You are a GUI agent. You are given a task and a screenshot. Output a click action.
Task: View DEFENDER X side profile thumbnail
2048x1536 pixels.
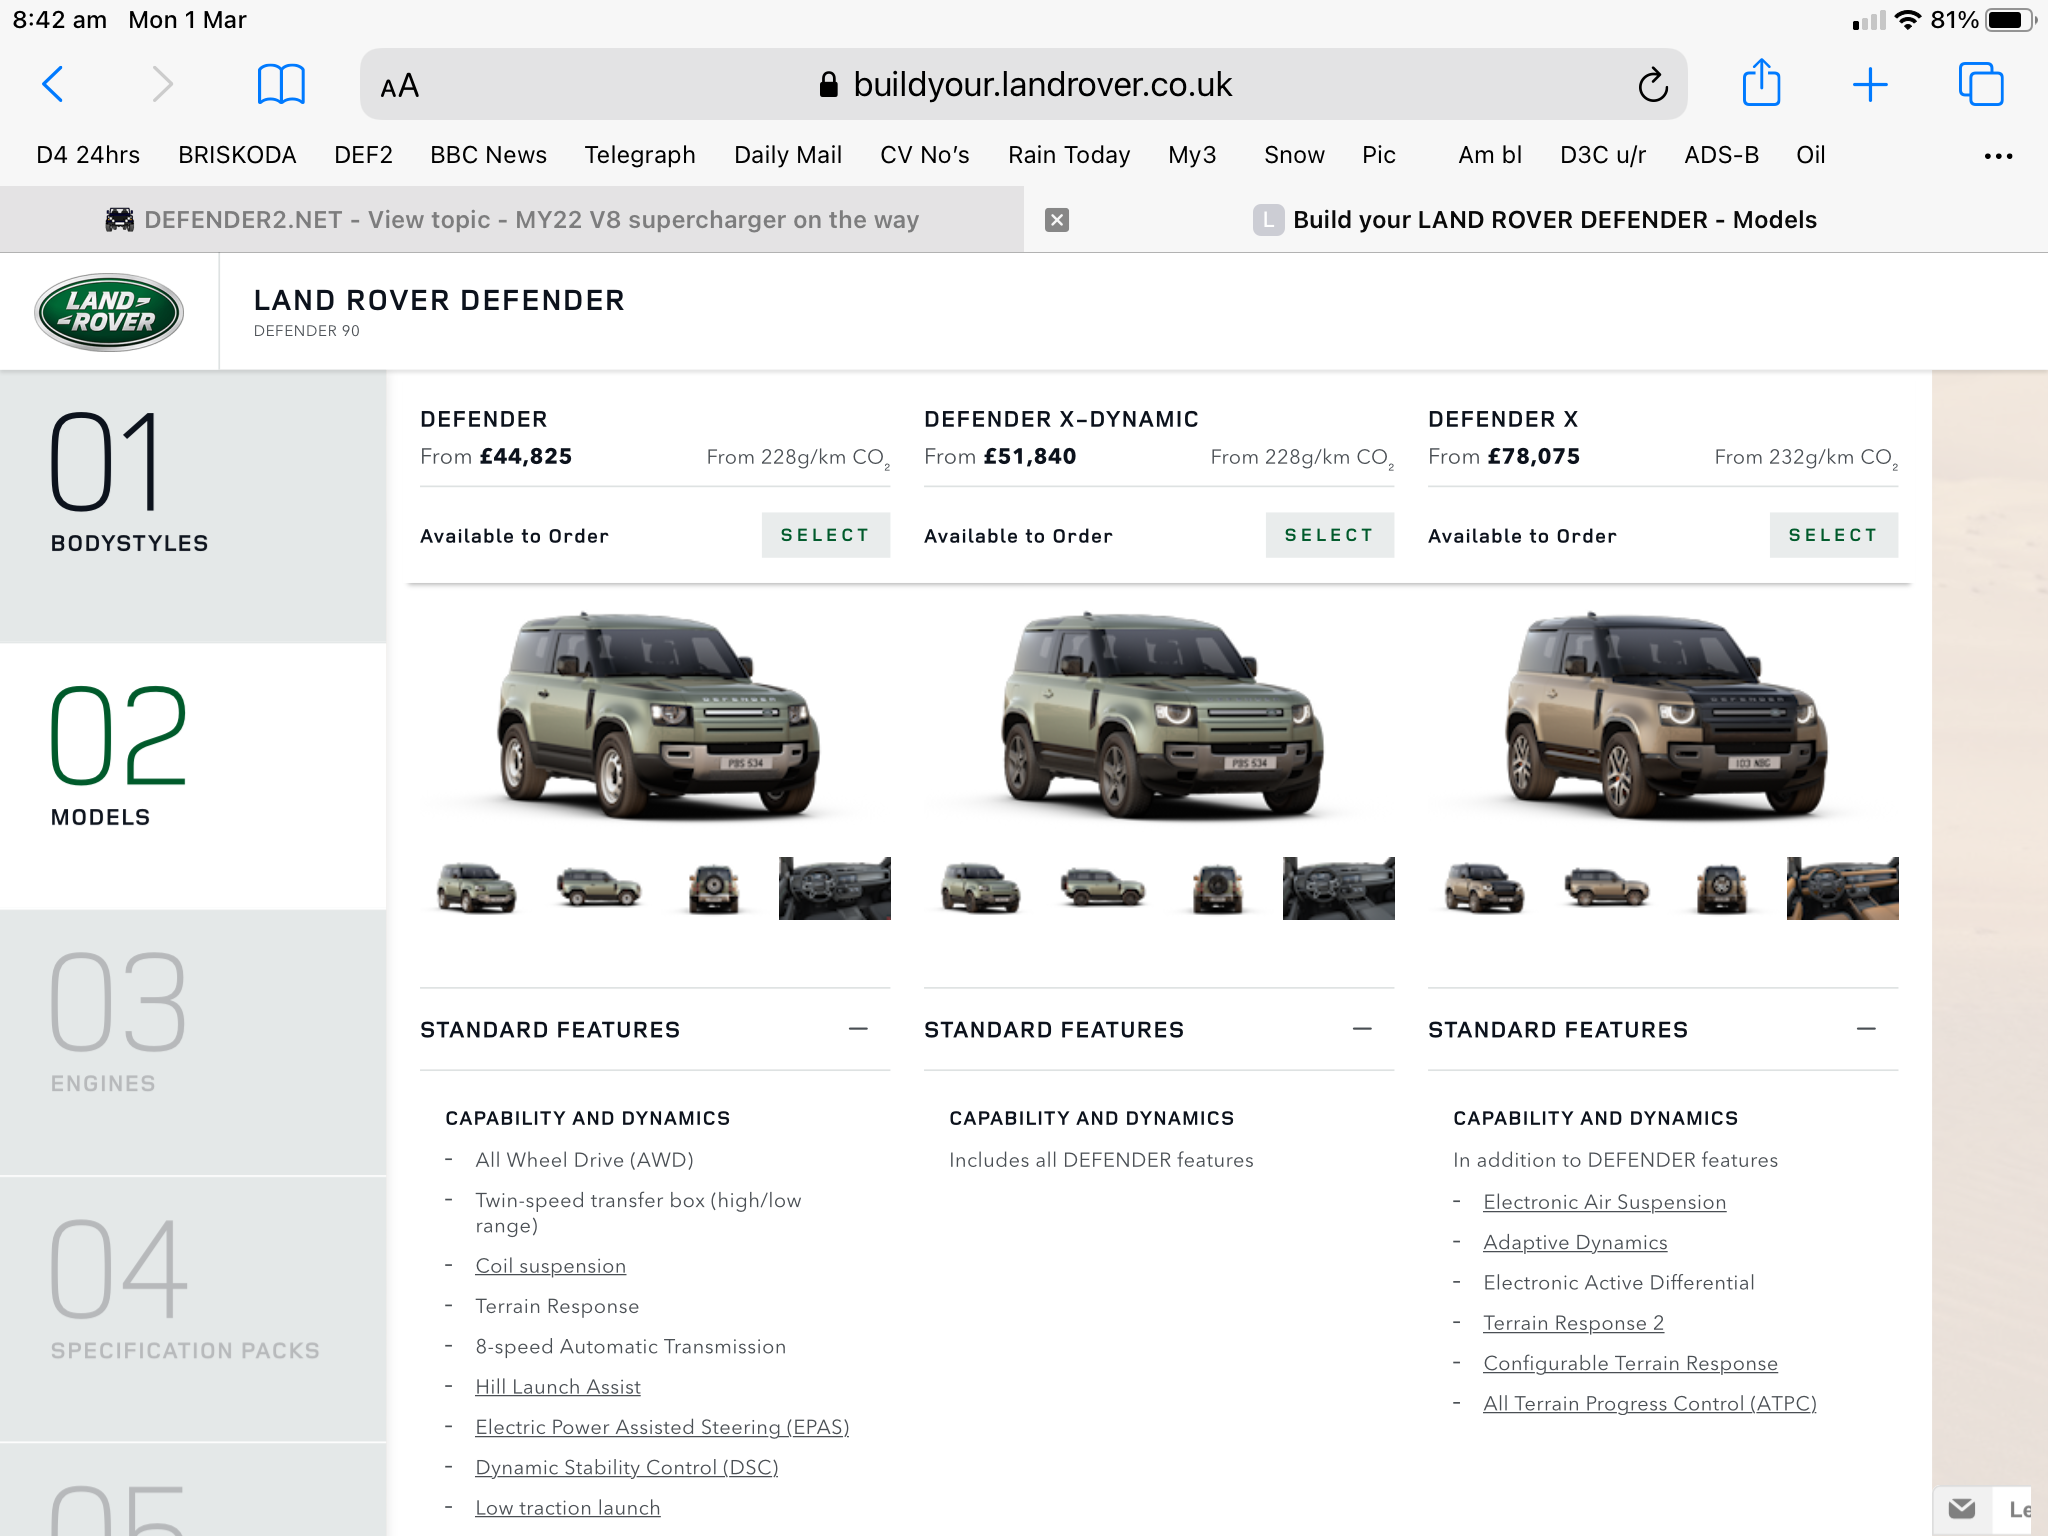pyautogui.click(x=1606, y=888)
